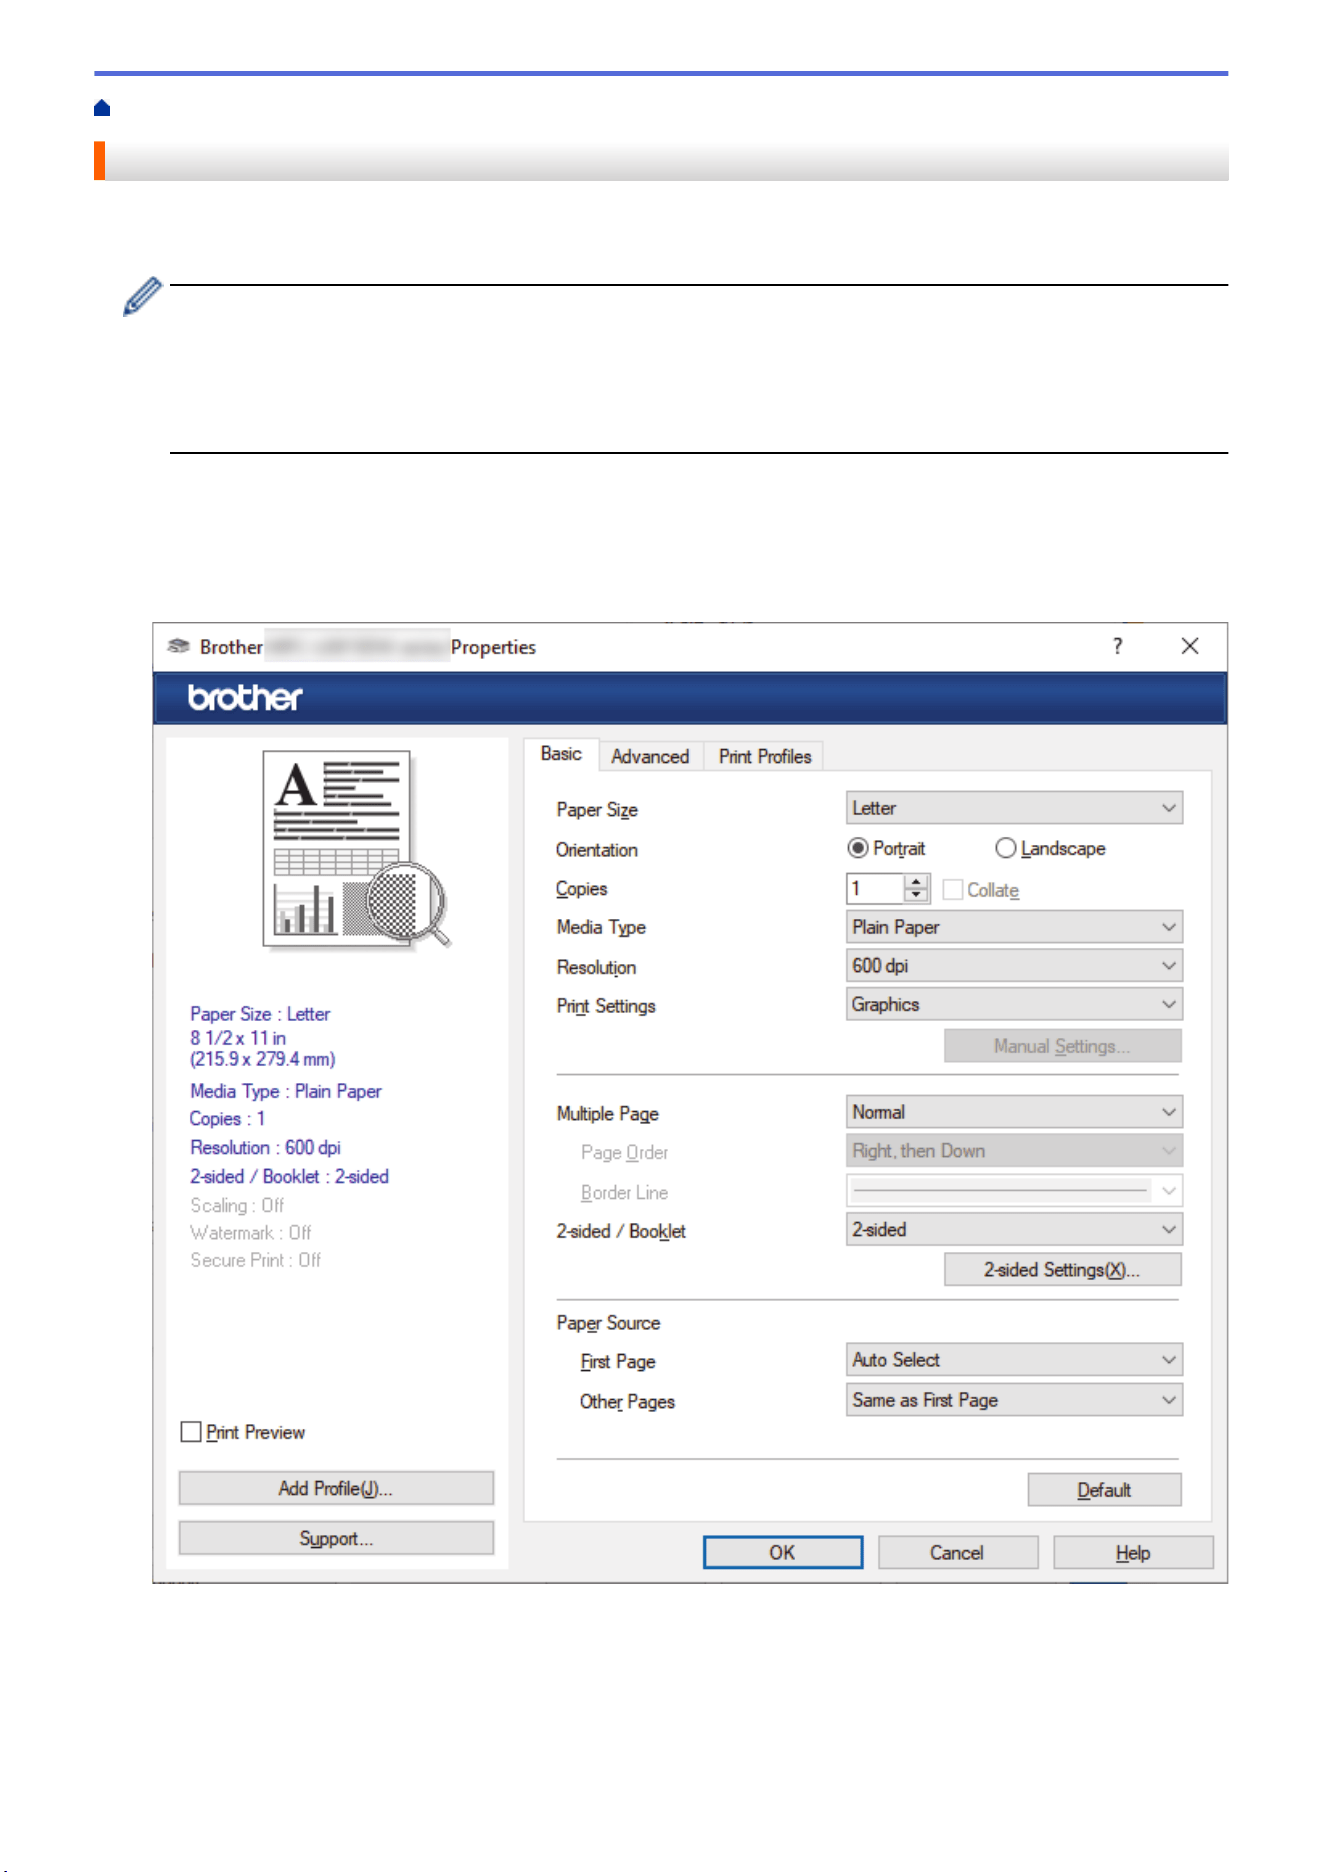Click the Help button
This screenshot has height=1872, width=1324.
coord(1133,1552)
